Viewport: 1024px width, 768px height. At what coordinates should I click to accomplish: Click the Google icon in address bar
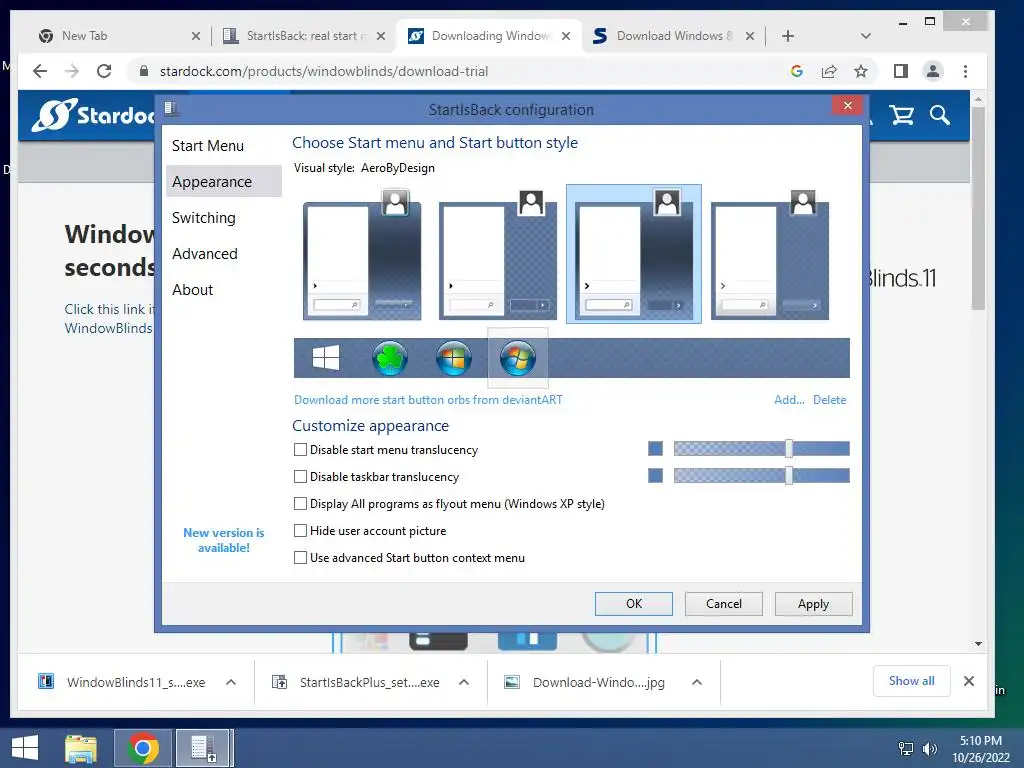coord(797,71)
